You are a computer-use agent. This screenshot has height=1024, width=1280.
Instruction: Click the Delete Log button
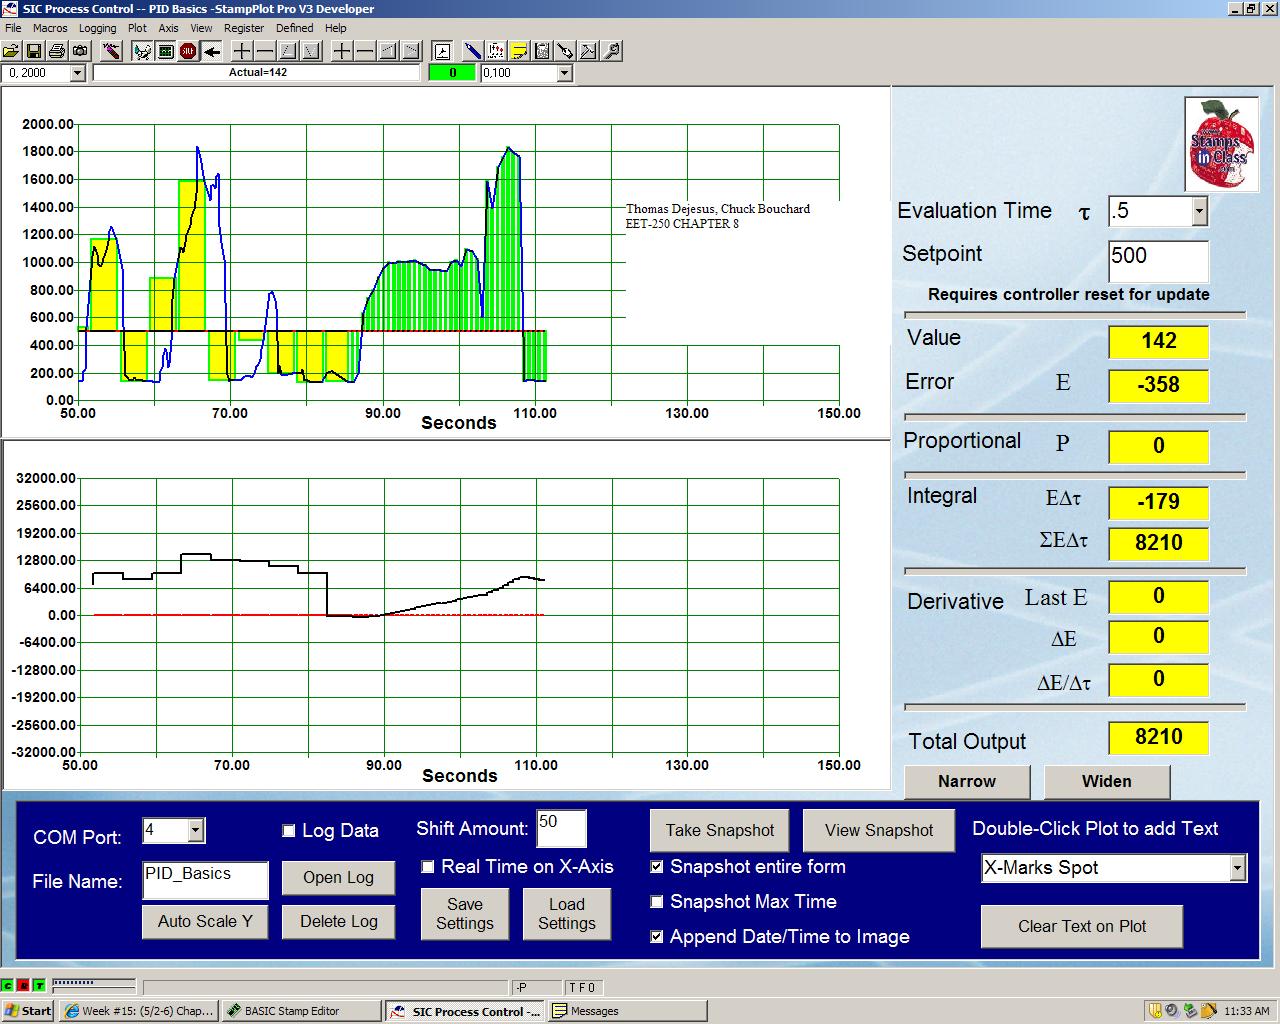(339, 921)
